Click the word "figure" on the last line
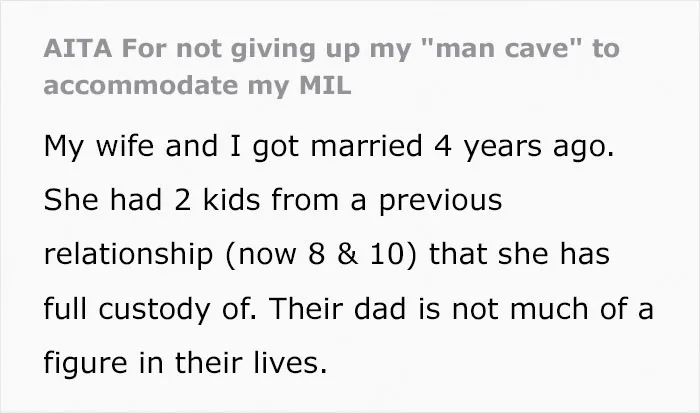The height and width of the screenshot is (413, 700). click(85, 363)
